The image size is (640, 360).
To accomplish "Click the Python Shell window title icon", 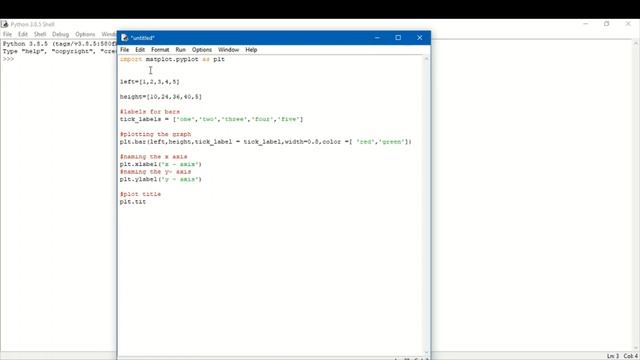I will coord(4,24).
